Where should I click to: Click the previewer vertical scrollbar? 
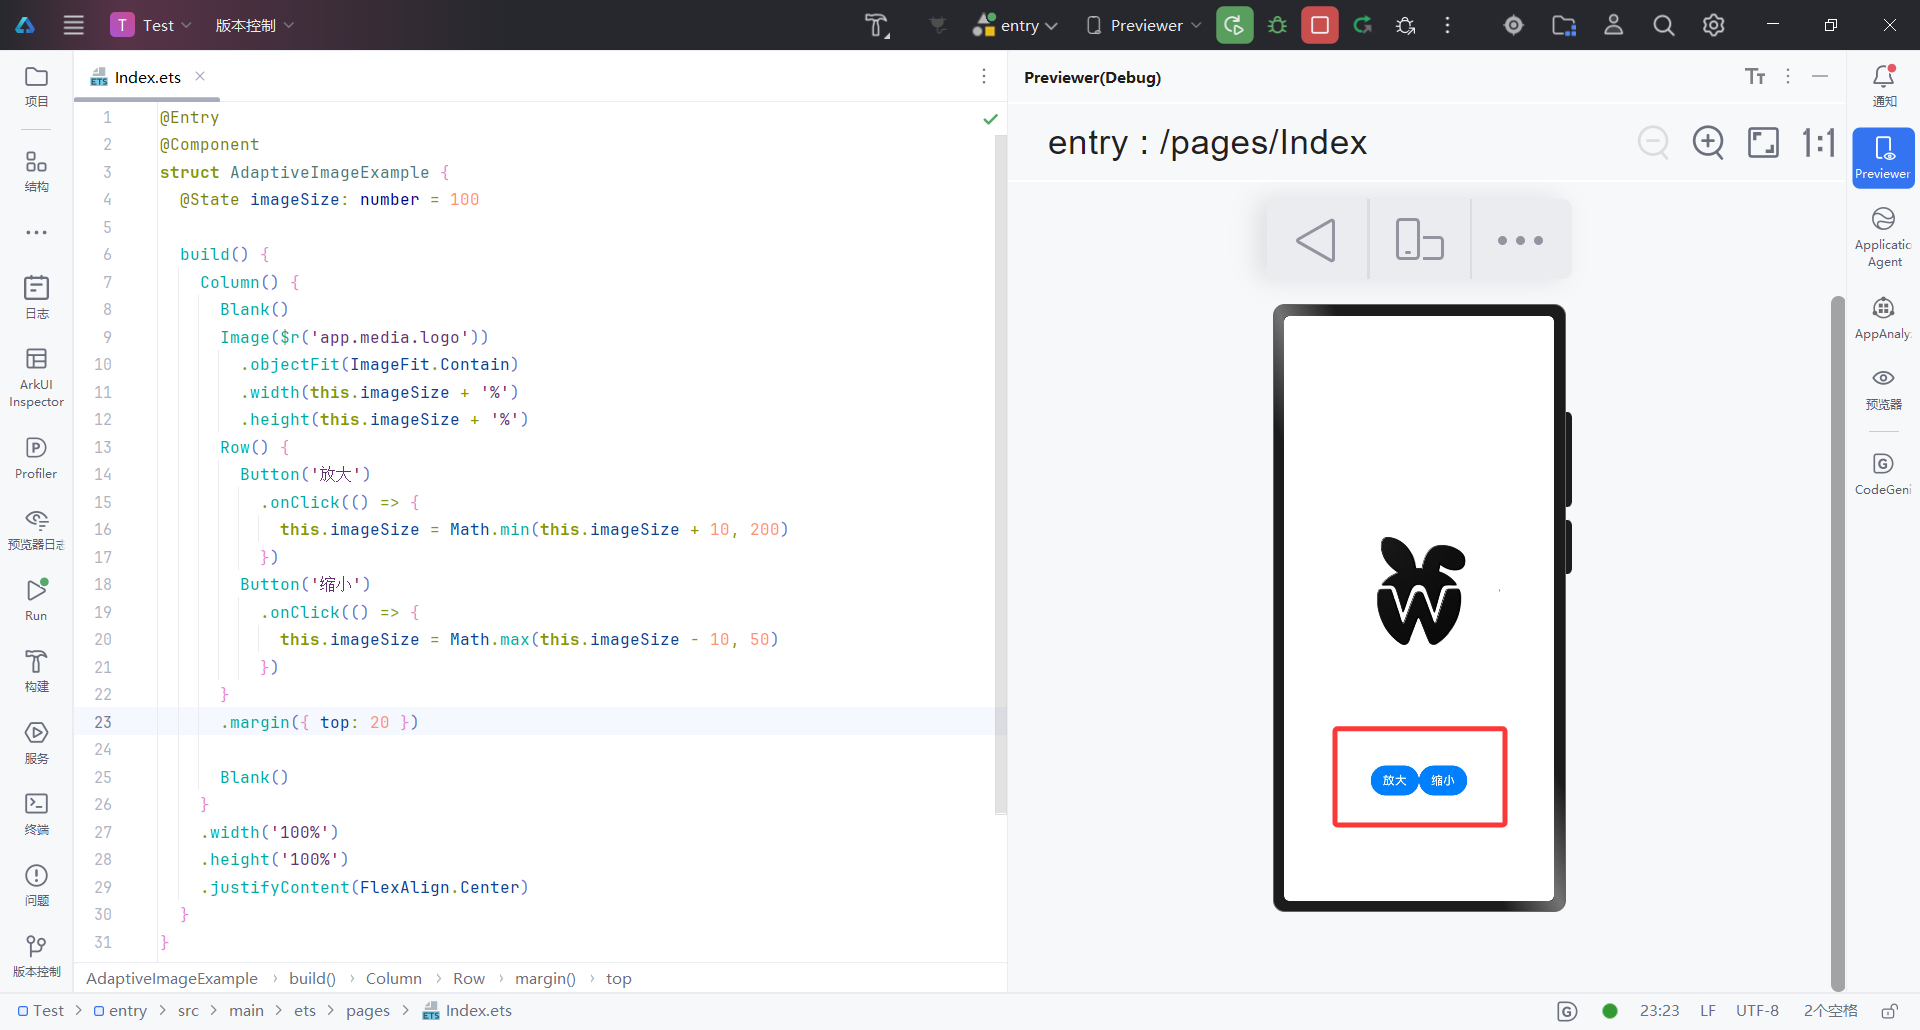[x=1837, y=642]
